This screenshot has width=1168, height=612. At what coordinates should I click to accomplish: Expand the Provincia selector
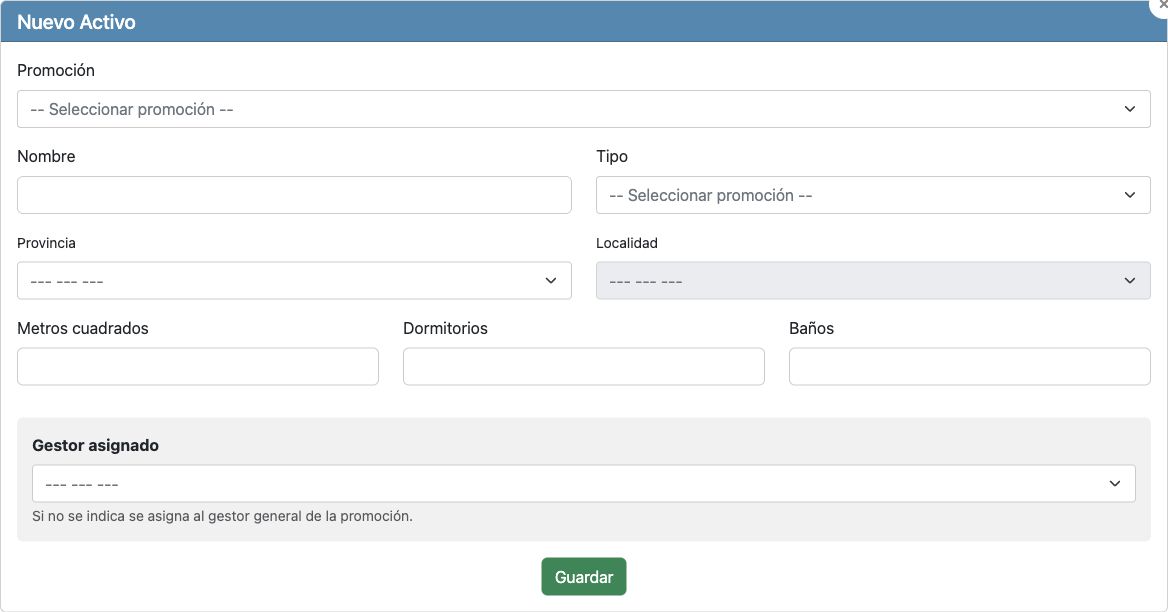pos(294,281)
